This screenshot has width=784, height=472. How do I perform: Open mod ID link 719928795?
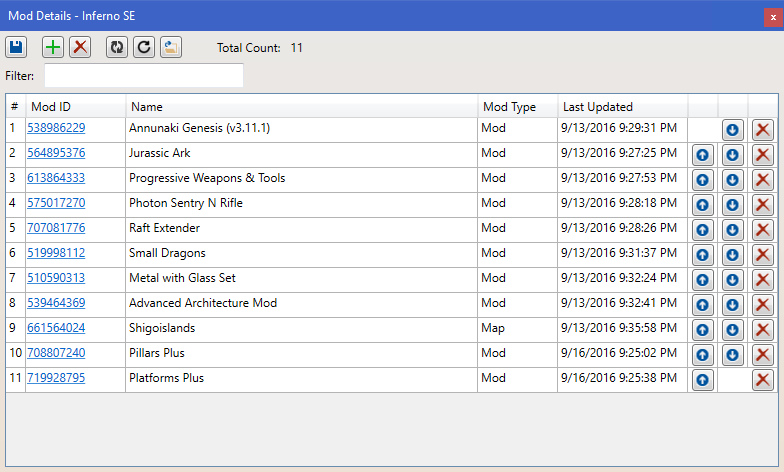pyautogui.click(x=56, y=378)
